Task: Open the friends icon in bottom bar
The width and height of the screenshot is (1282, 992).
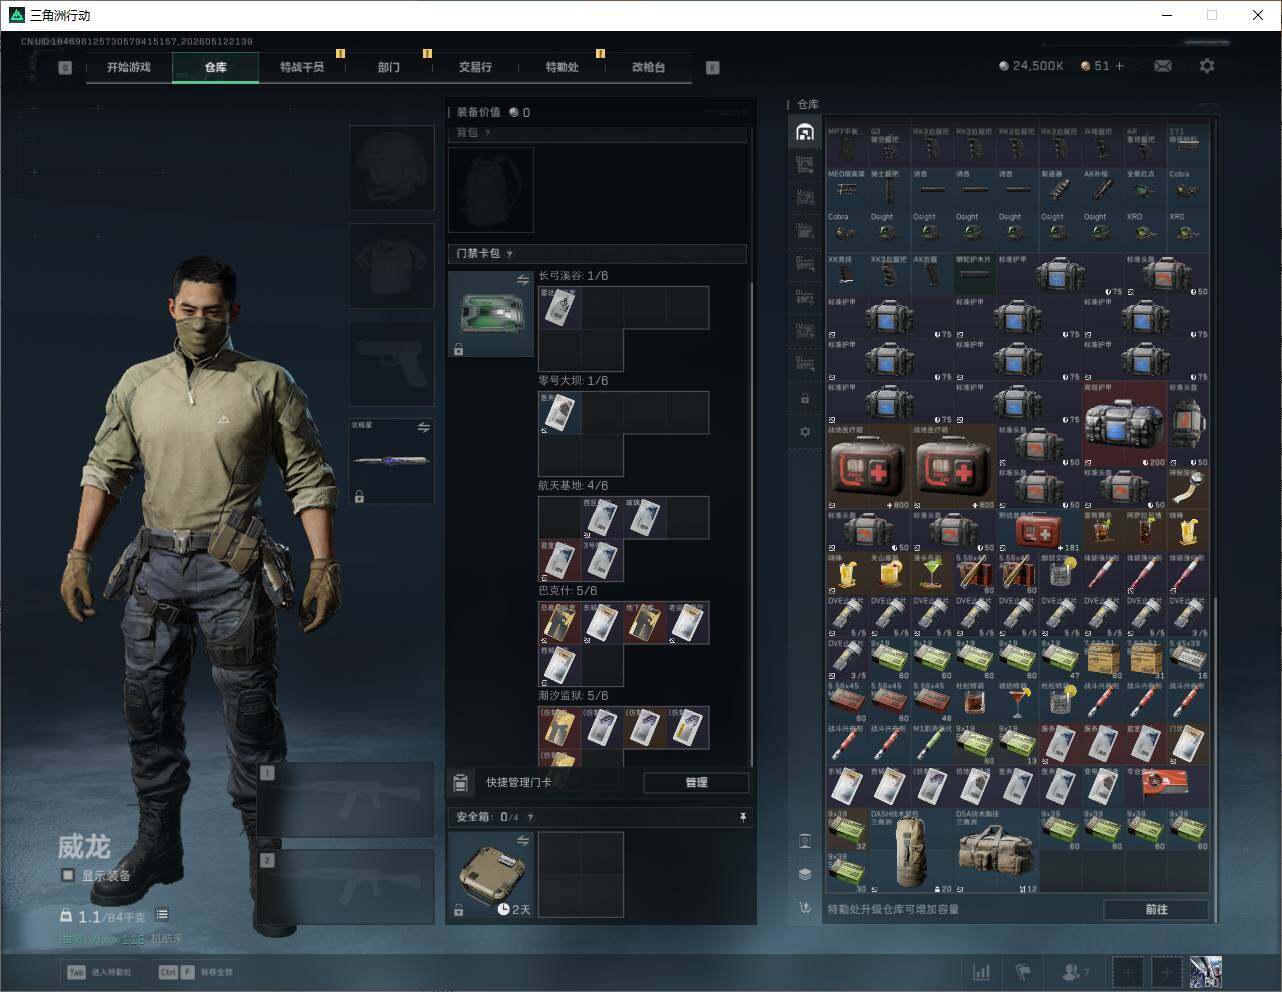Action: click(x=1075, y=972)
